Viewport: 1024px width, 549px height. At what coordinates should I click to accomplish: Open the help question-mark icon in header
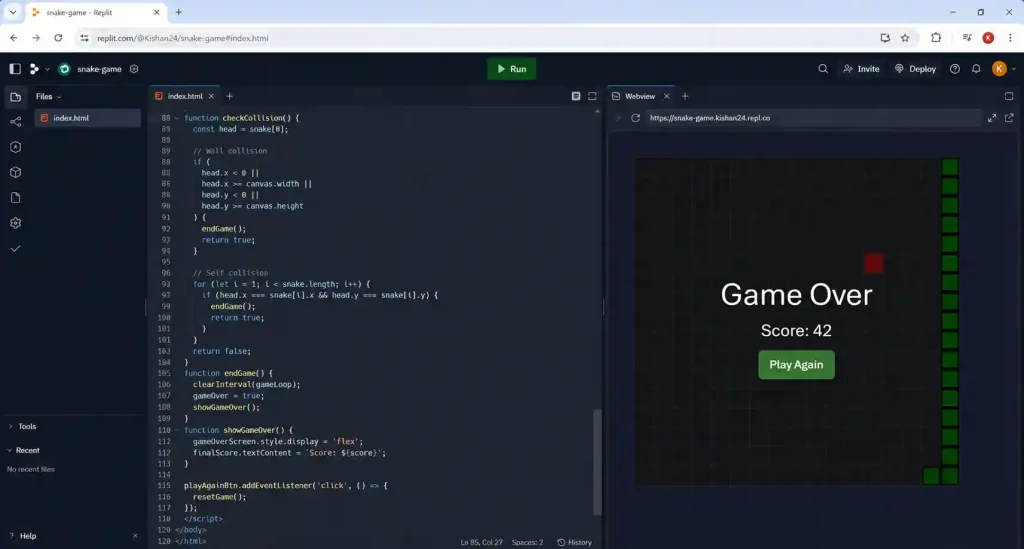coord(955,69)
